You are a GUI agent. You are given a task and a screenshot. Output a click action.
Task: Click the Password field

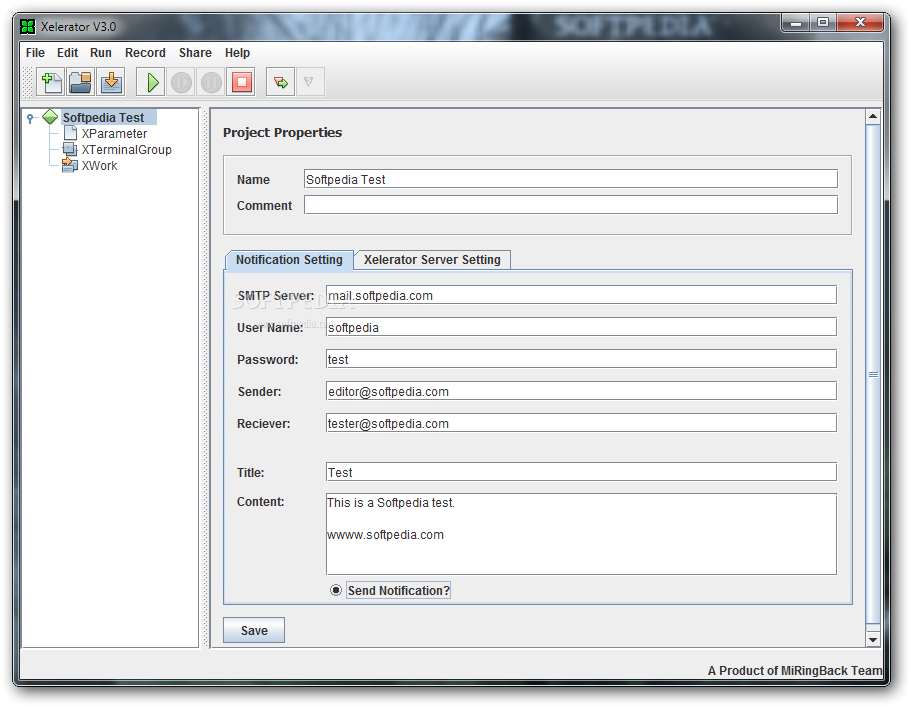[581, 359]
